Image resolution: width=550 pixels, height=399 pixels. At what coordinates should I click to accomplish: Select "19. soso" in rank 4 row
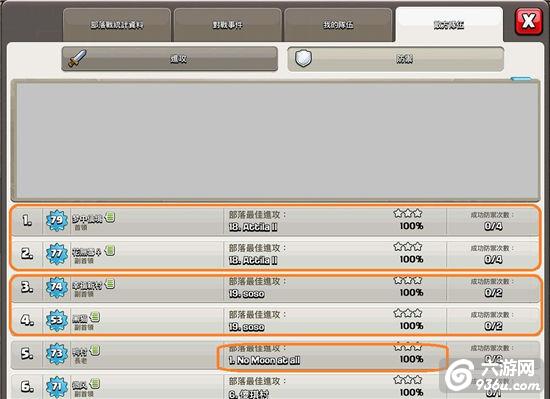[247, 327]
